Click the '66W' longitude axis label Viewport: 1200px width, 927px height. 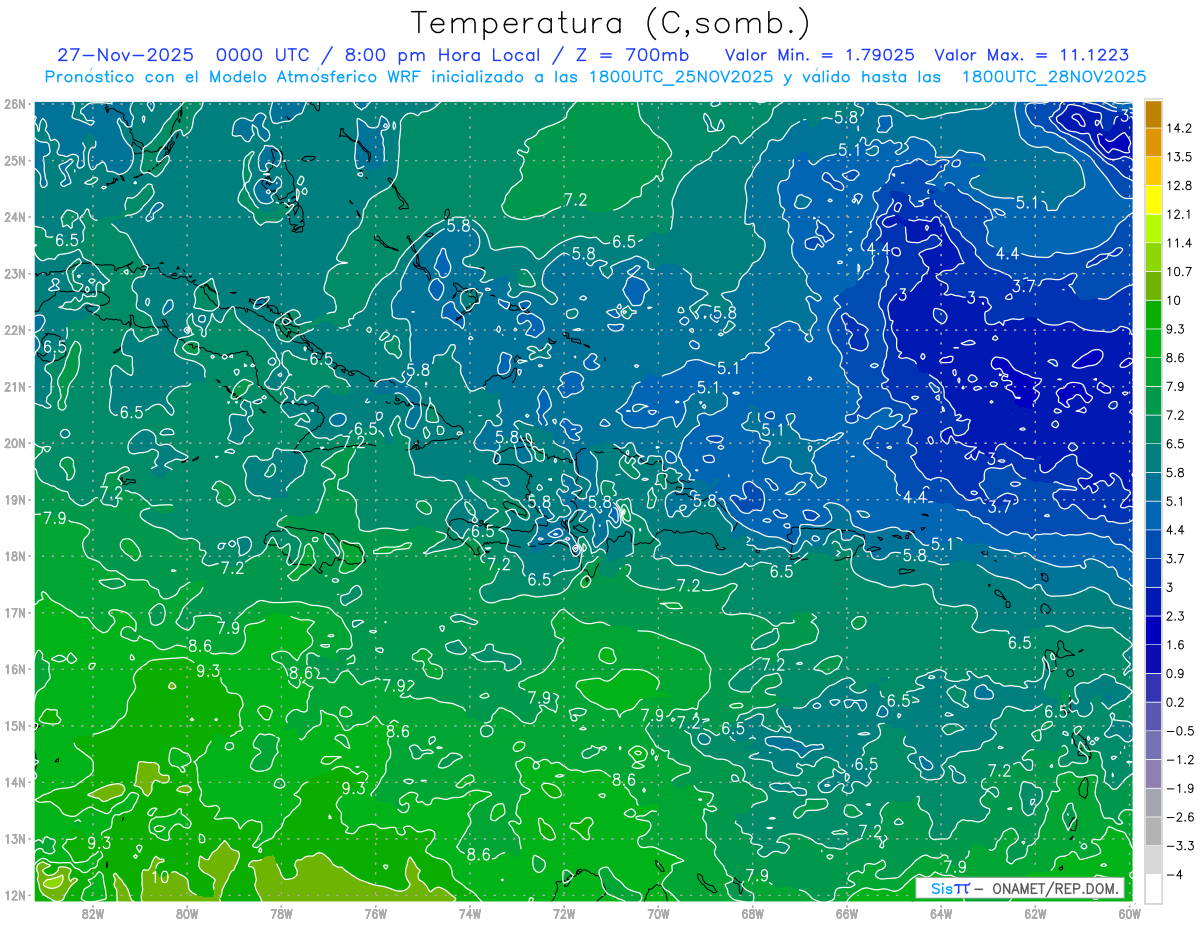point(846,913)
